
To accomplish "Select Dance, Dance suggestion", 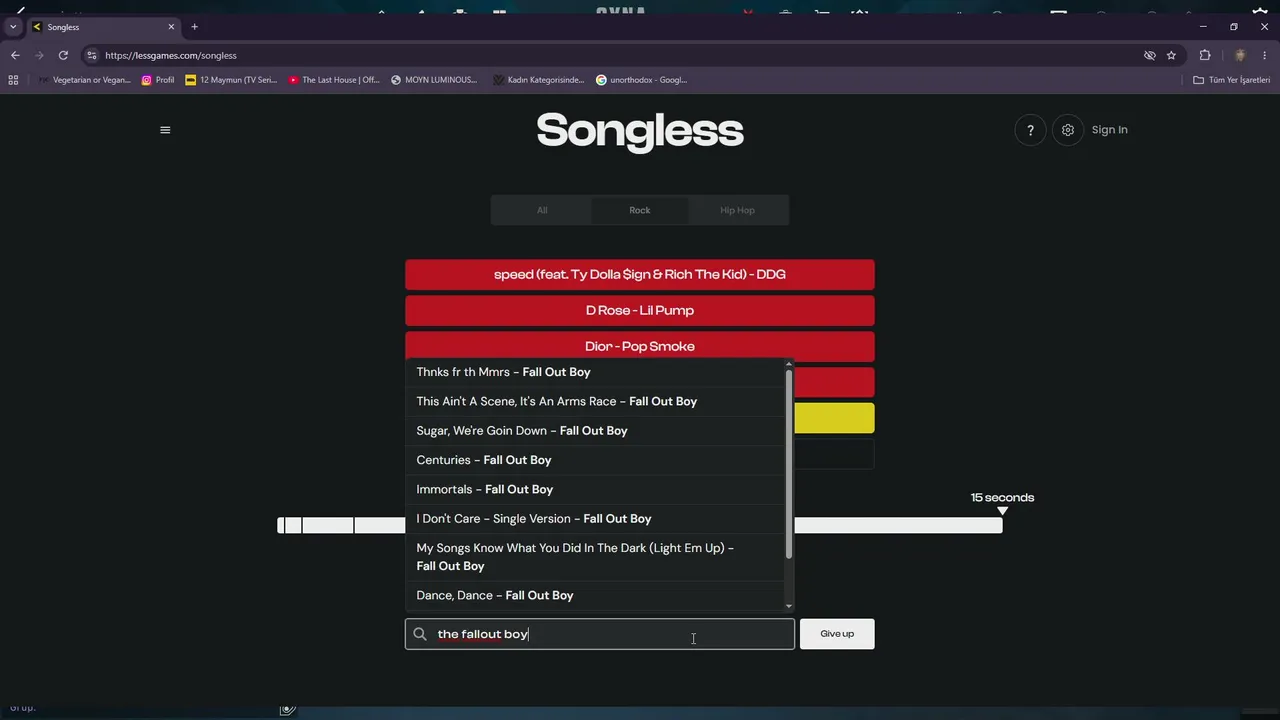I will [x=595, y=595].
